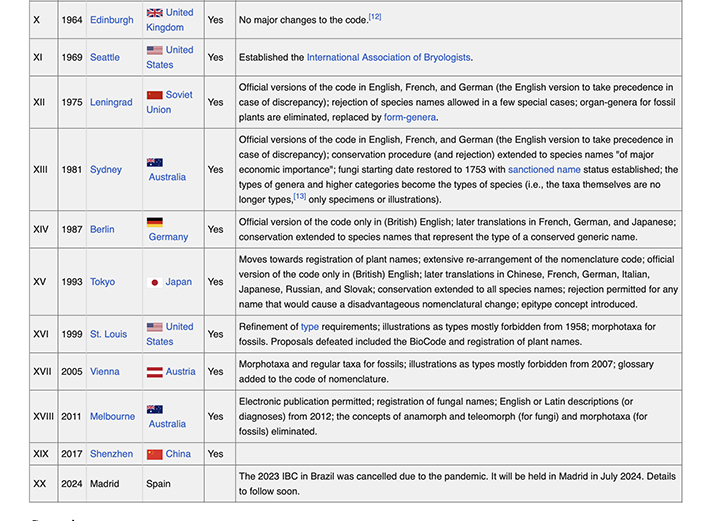Select the year 1987 cell
The image size is (709, 521).
pos(72,229)
